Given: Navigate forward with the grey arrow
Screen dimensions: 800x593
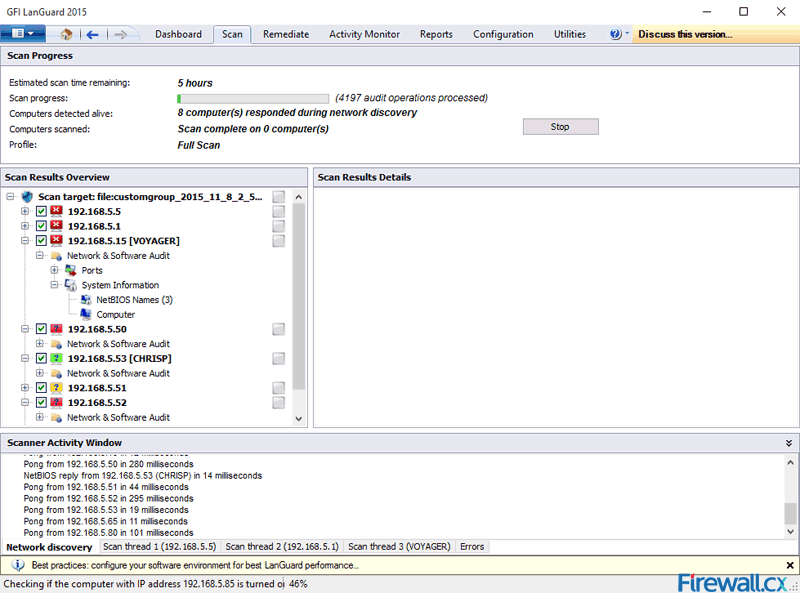Looking at the screenshot, I should [x=120, y=34].
